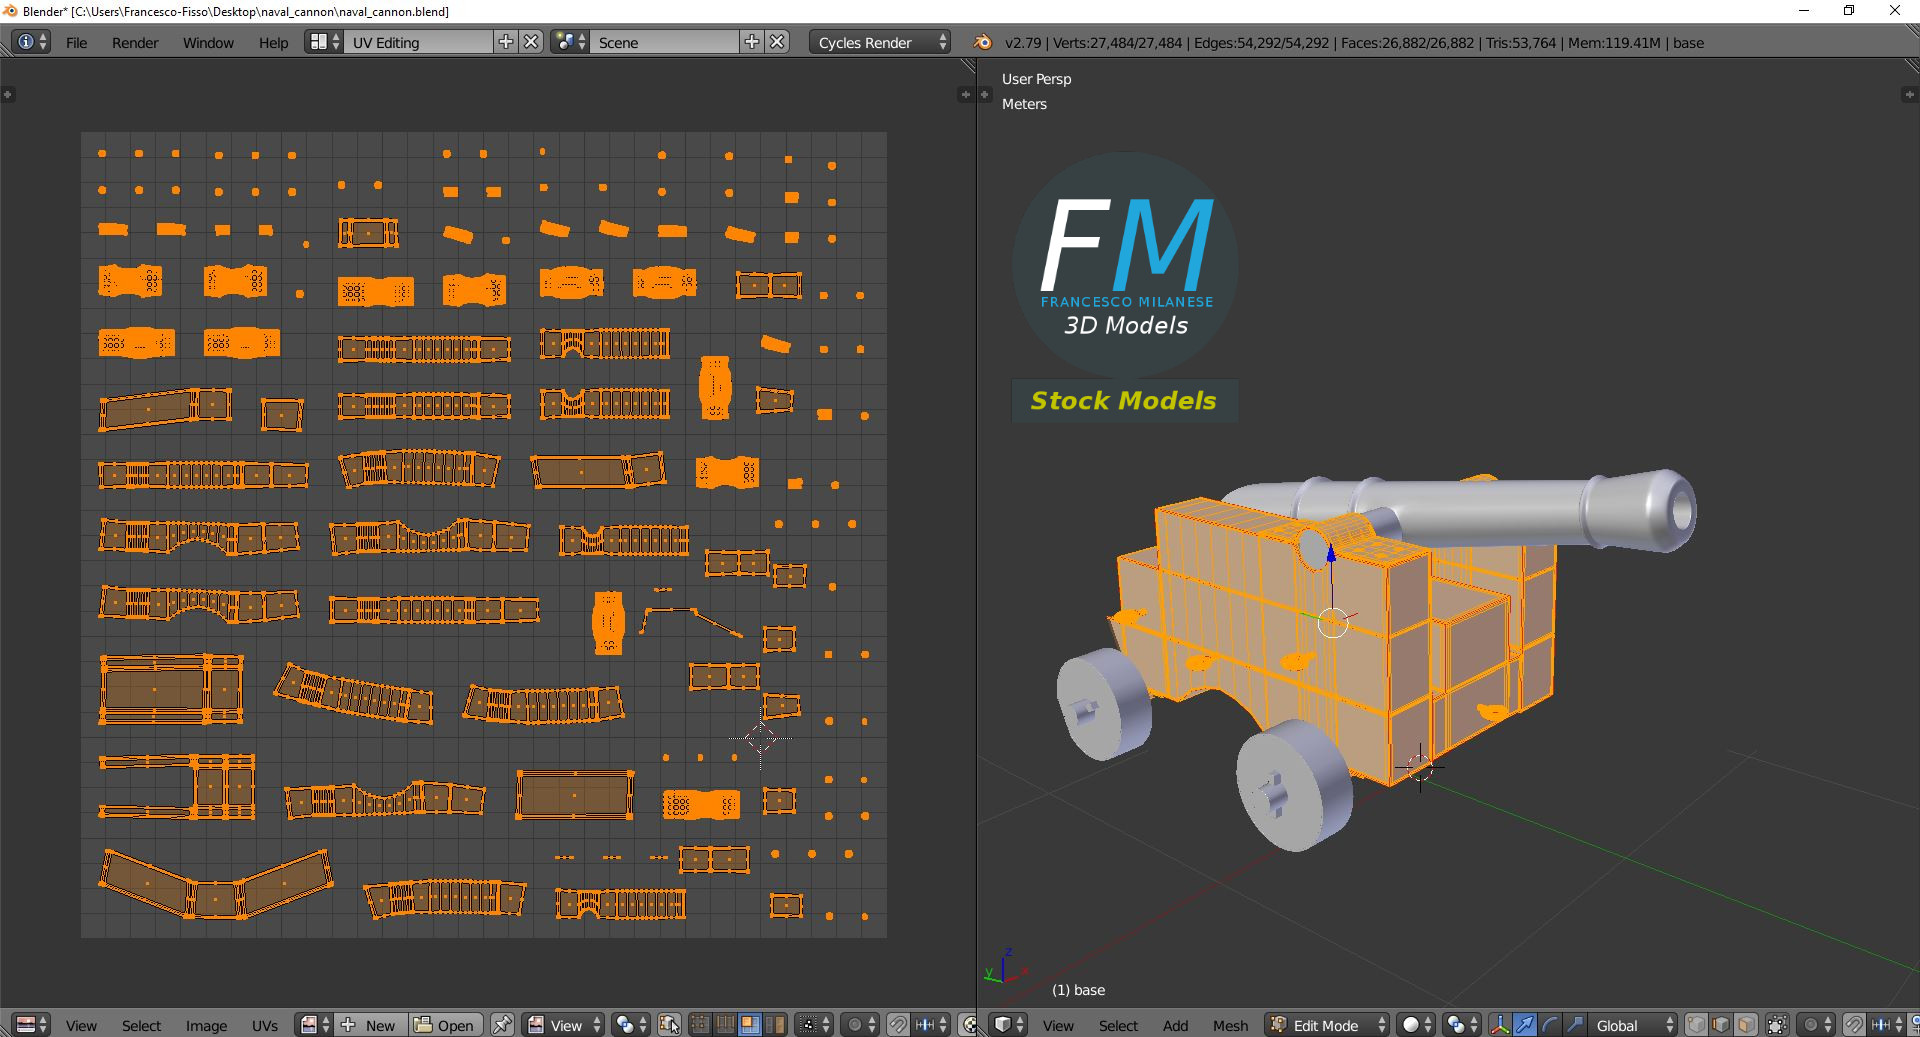Select UV face selection mode
Viewport: 1920px width, 1037px height.
(x=749, y=1025)
